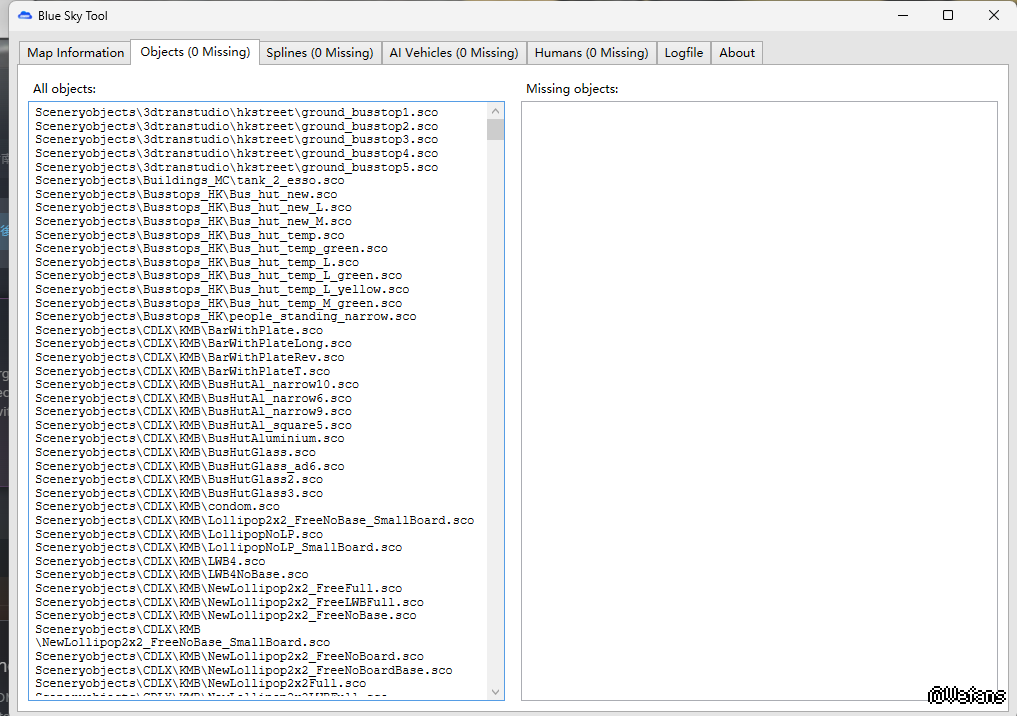Click the All objects scrollbar thumb
The width and height of the screenshot is (1017, 716).
(x=495, y=130)
